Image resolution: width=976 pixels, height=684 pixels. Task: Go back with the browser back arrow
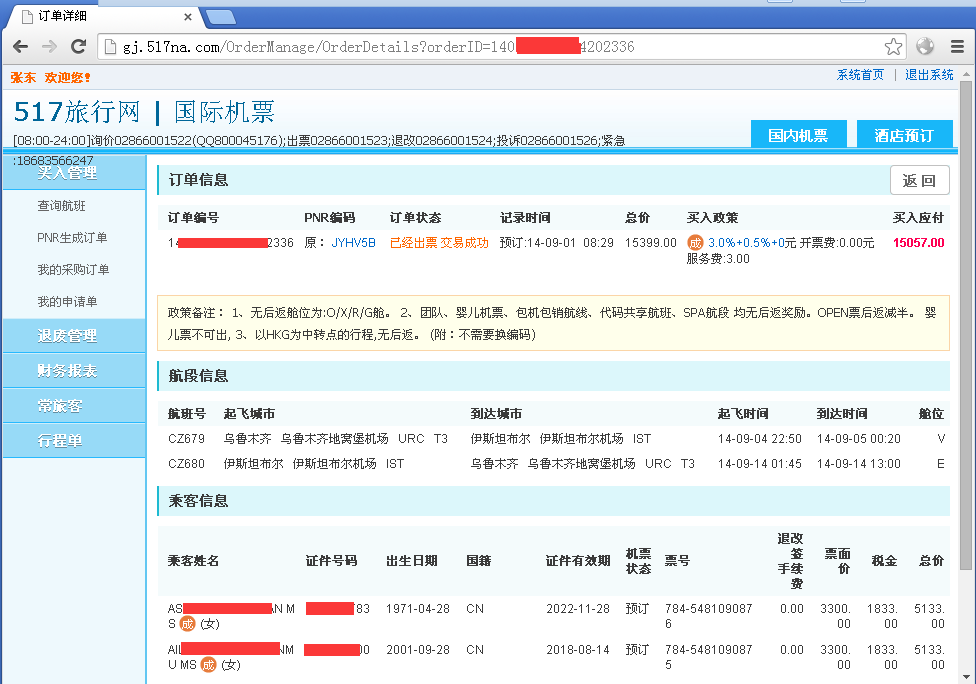20,47
